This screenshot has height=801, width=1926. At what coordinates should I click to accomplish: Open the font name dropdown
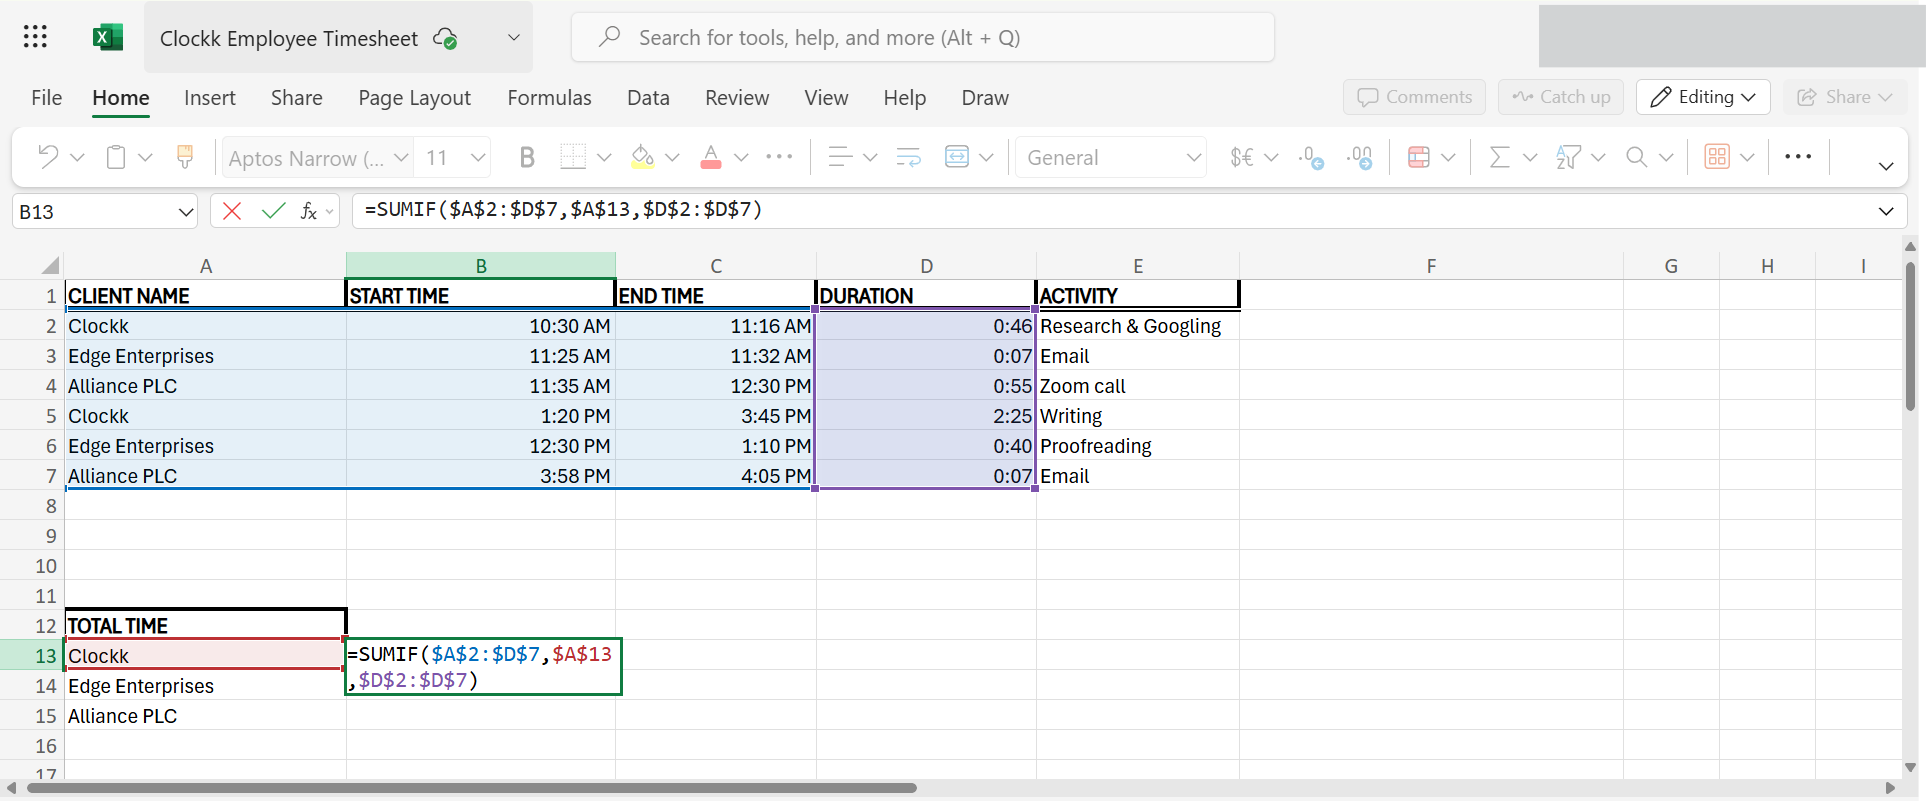pos(401,157)
